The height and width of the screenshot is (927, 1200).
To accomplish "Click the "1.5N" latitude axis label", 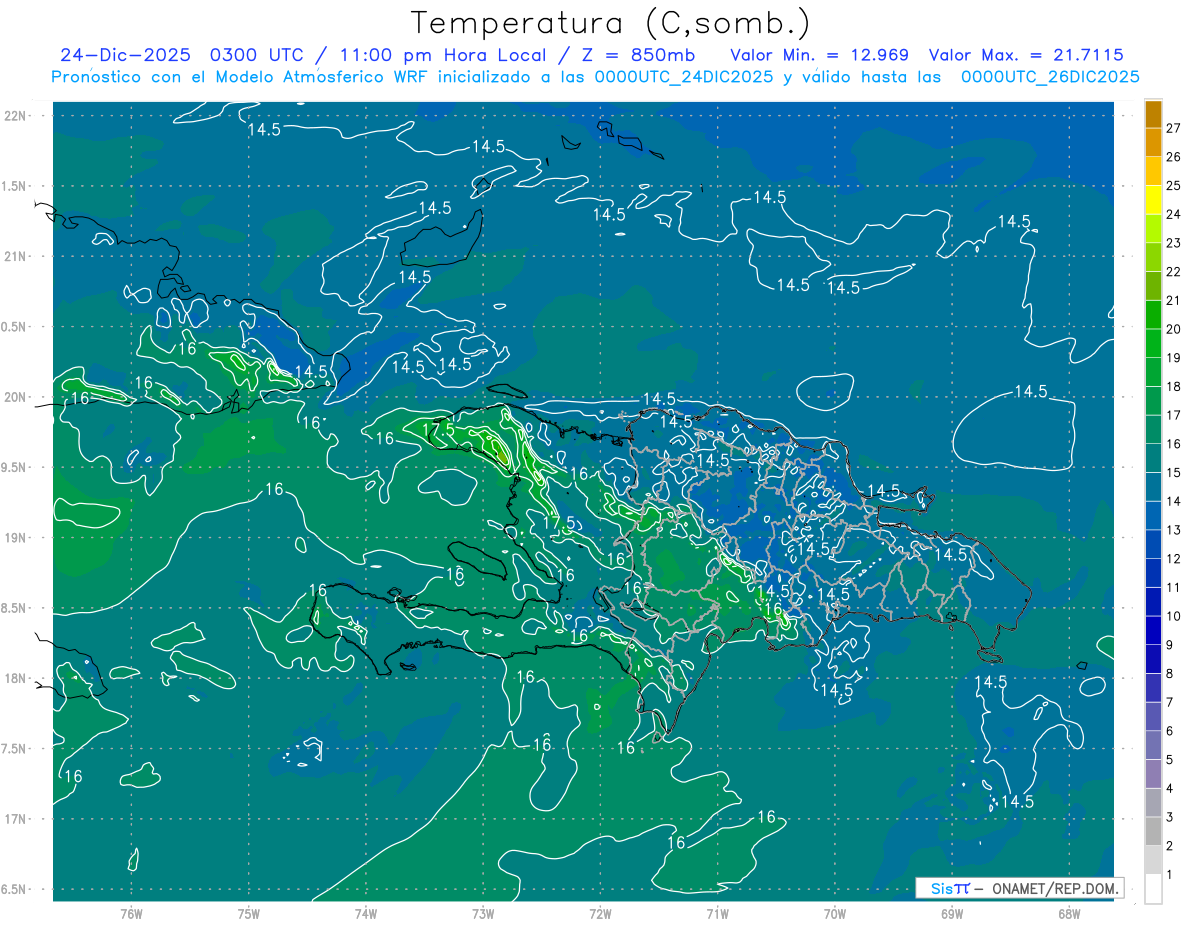I will (15, 186).
